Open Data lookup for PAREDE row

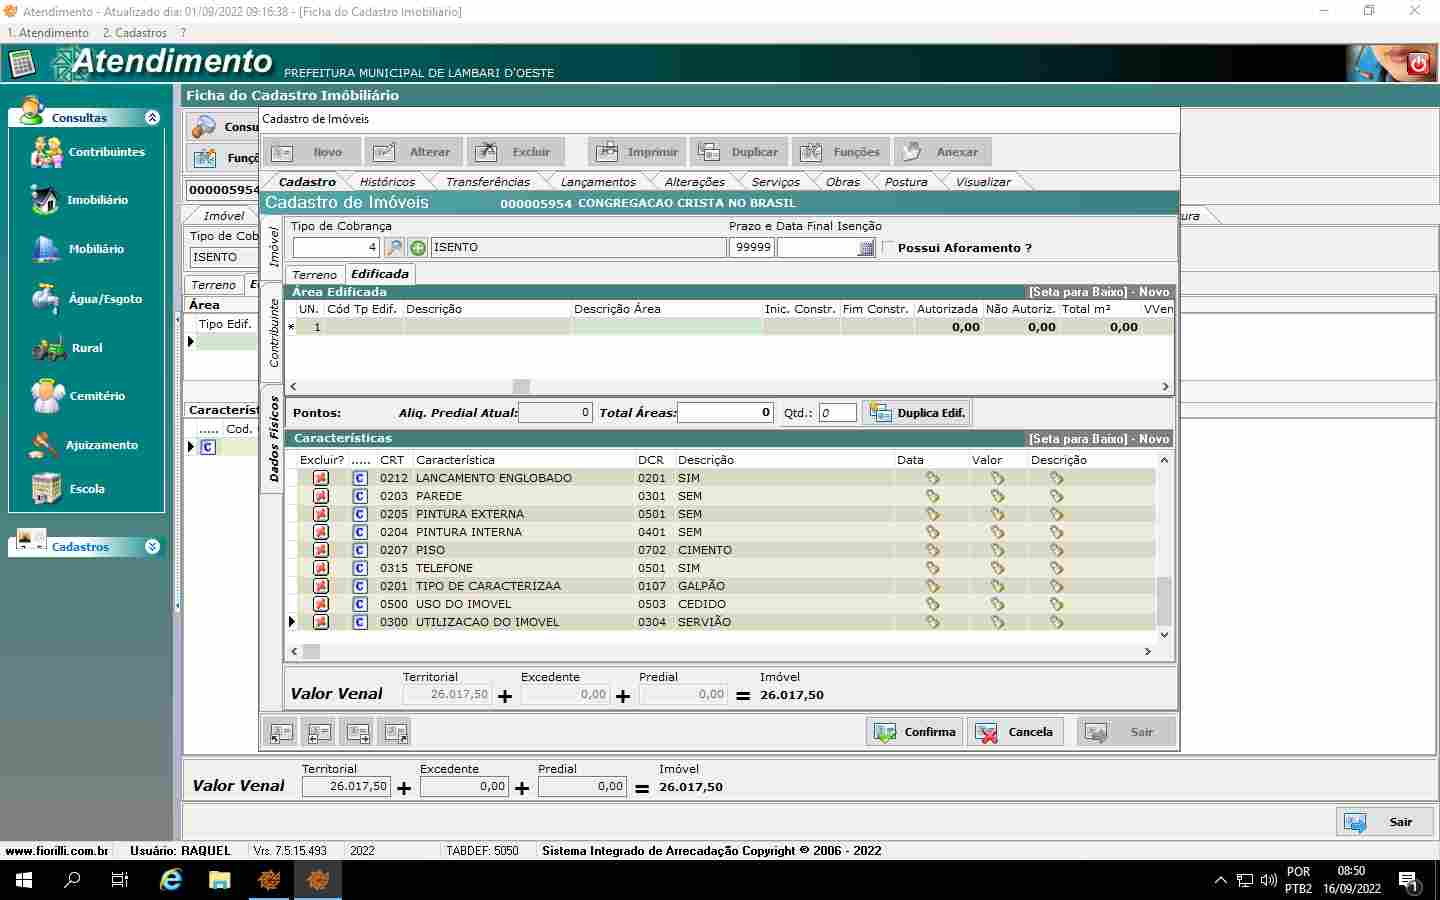tap(932, 496)
